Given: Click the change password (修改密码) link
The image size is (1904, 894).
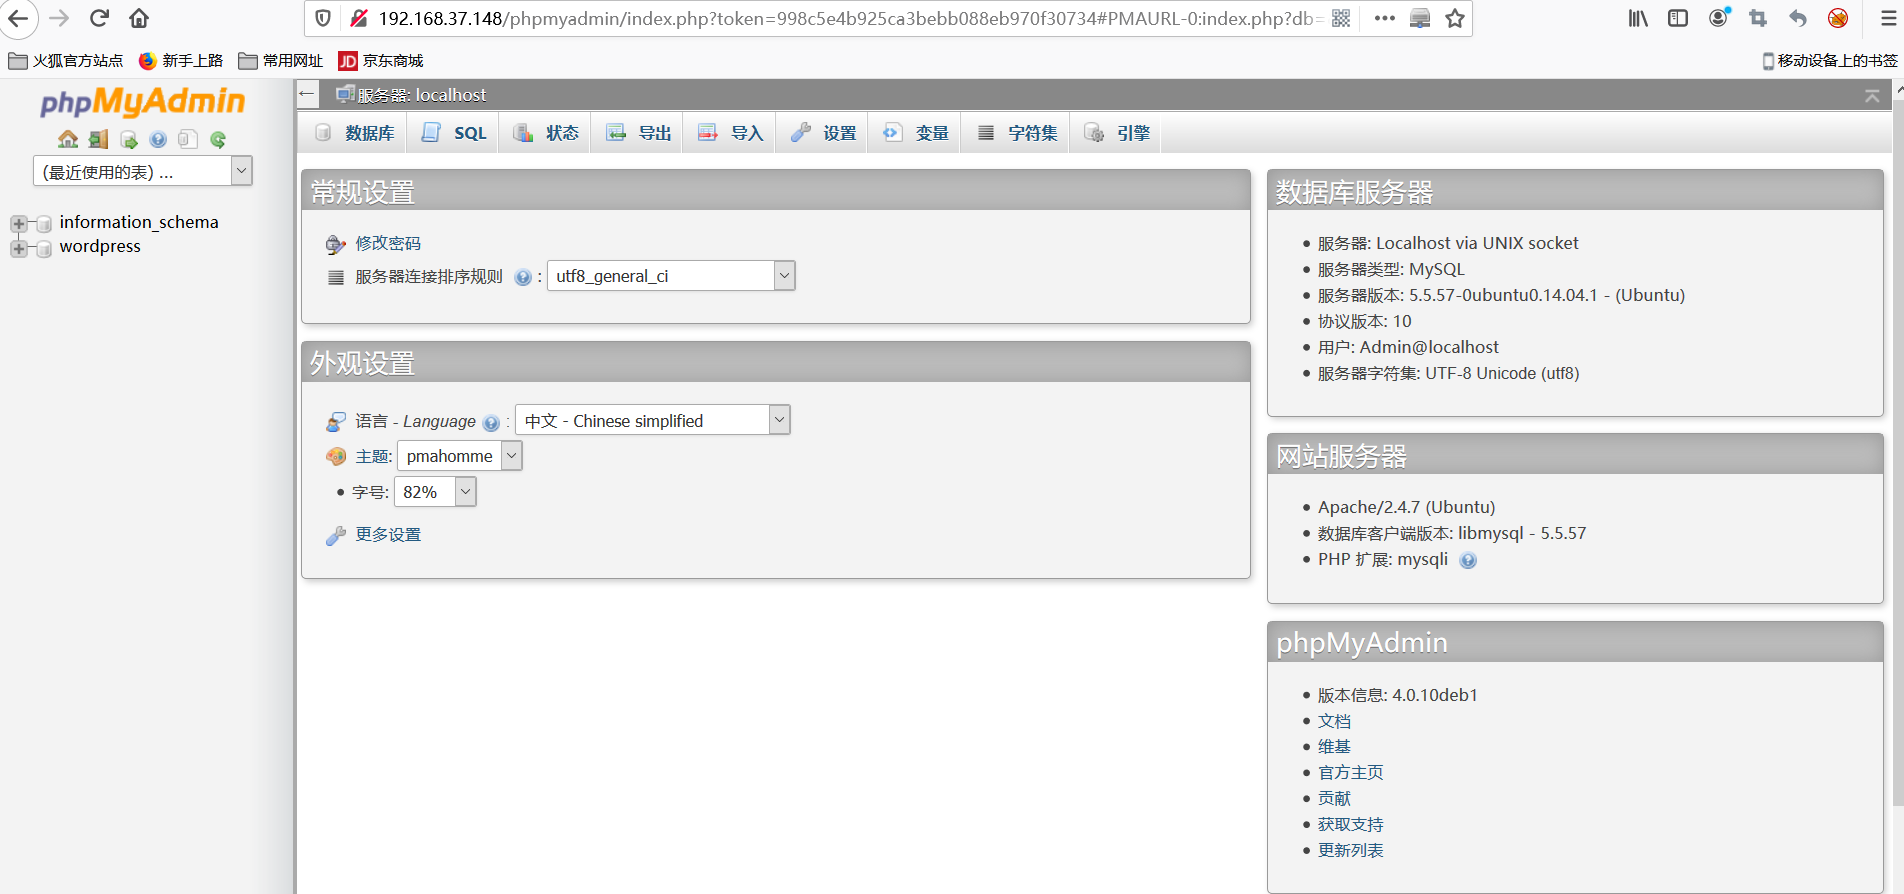Looking at the screenshot, I should (x=388, y=243).
